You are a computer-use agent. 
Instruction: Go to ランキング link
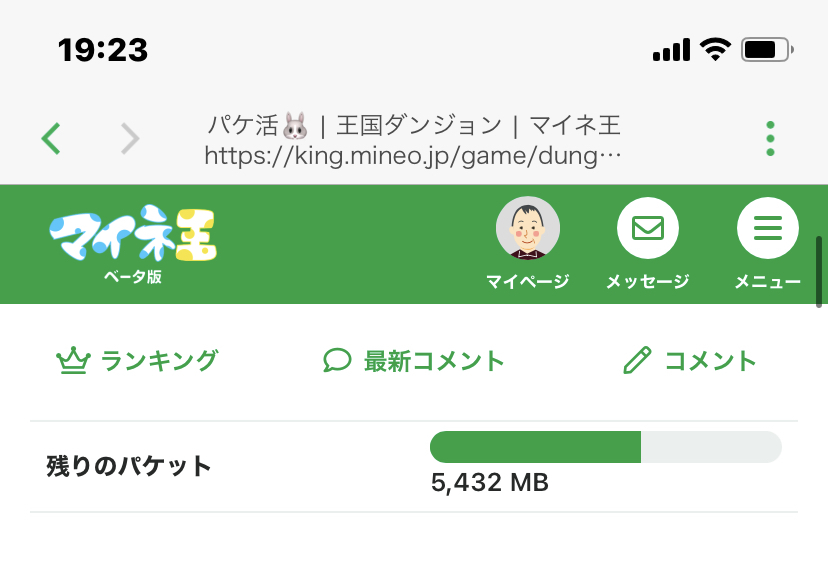[x=159, y=361]
